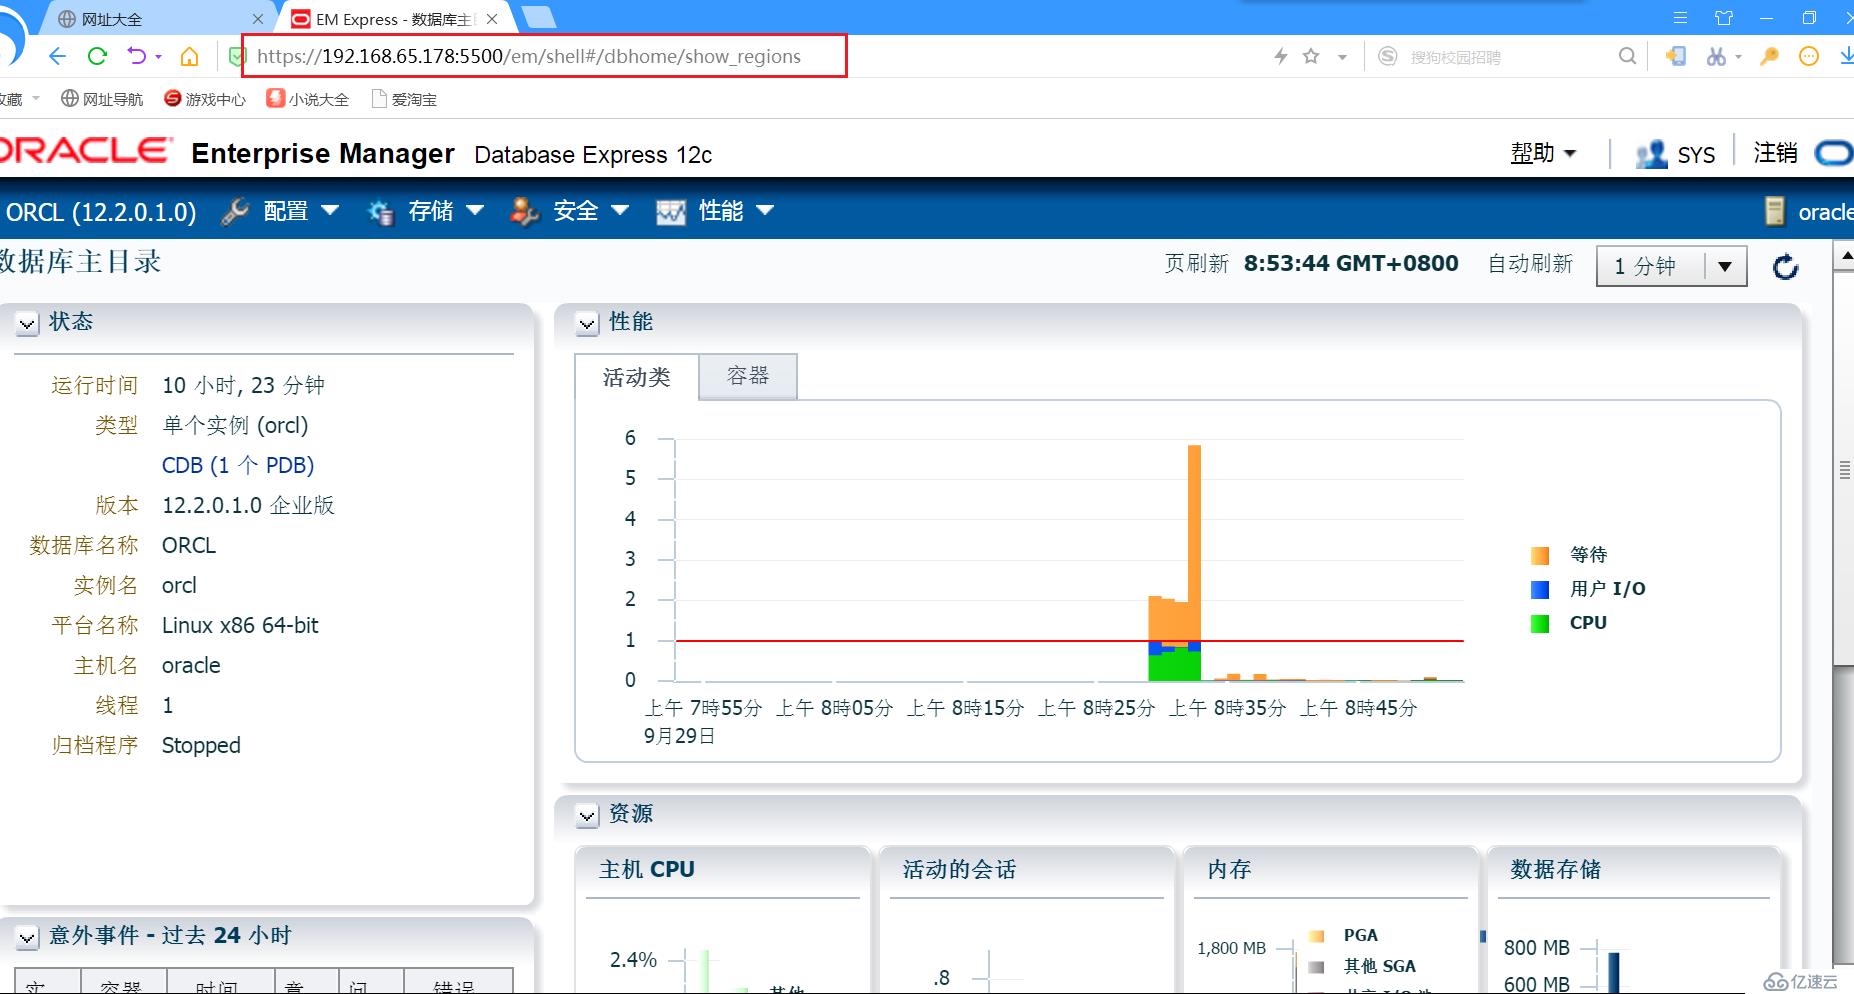Click the 数据存储 panel title
The height and width of the screenshot is (994, 1854).
click(x=1555, y=869)
